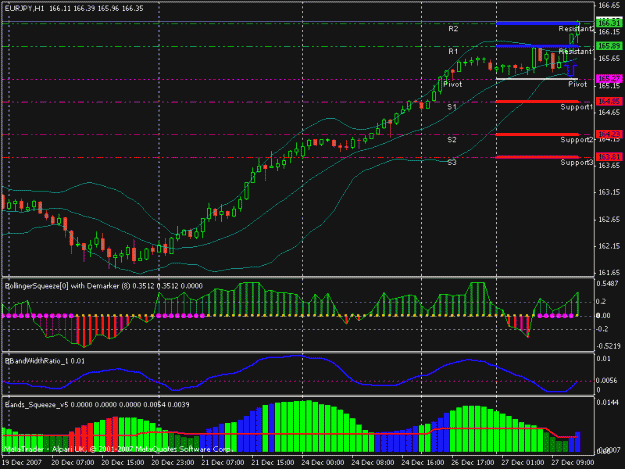Click the 163.15 price scale value
Viewport: 625px width, 469px height.
[x=609, y=192]
